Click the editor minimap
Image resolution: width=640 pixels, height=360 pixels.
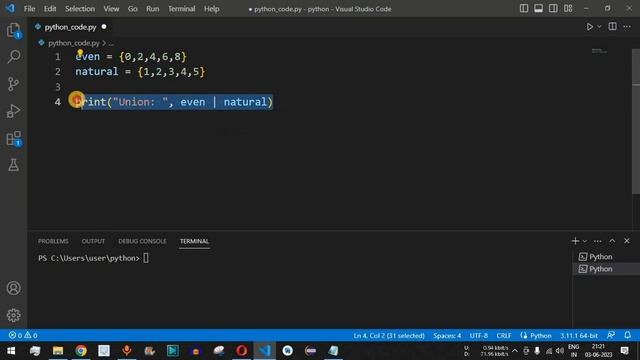click(599, 51)
